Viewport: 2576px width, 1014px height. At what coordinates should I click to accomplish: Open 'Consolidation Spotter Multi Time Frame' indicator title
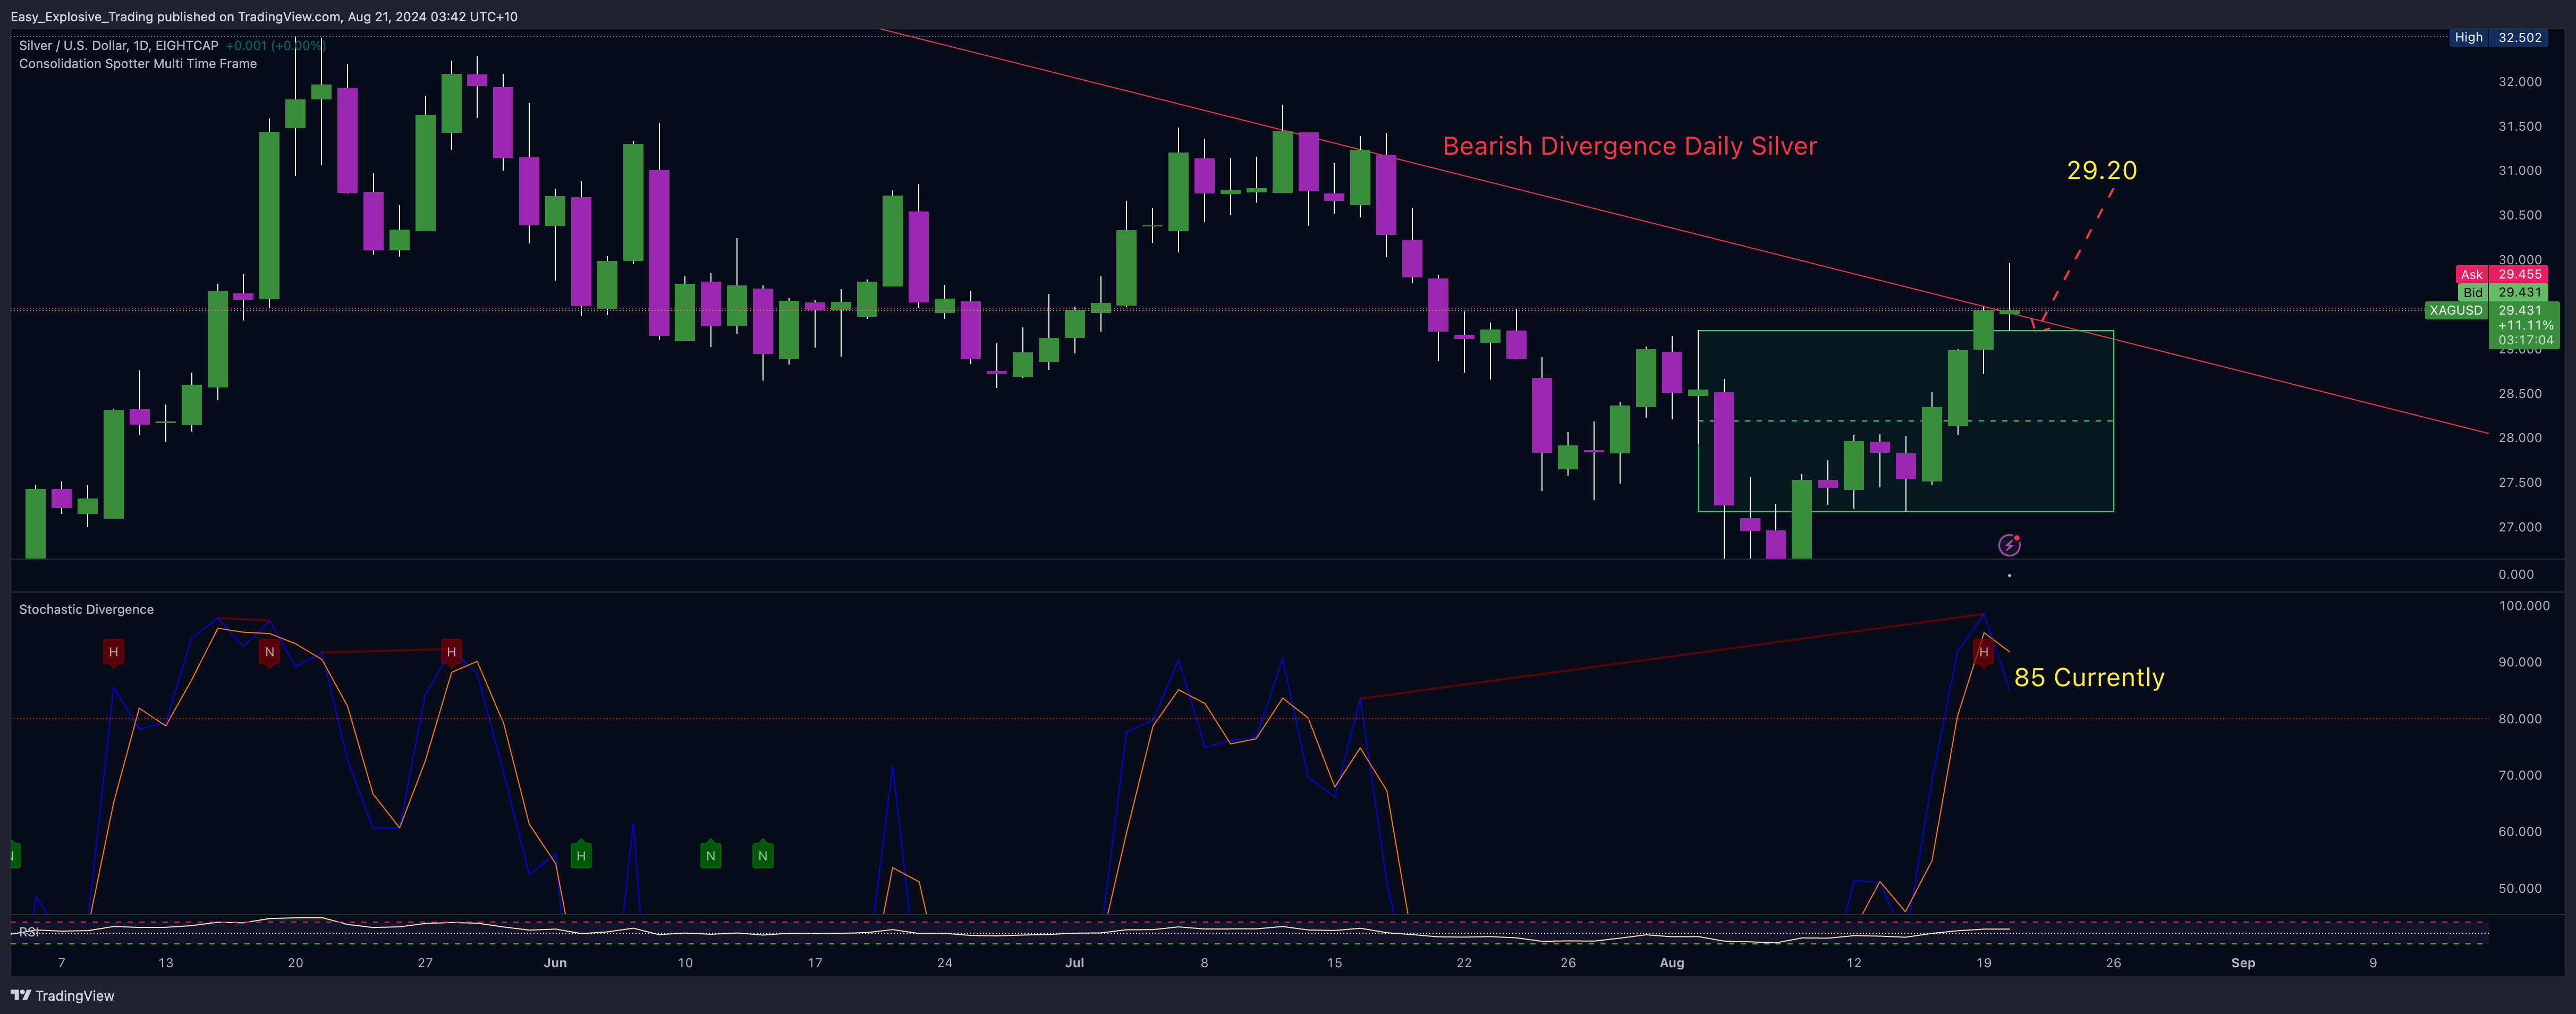pos(138,63)
